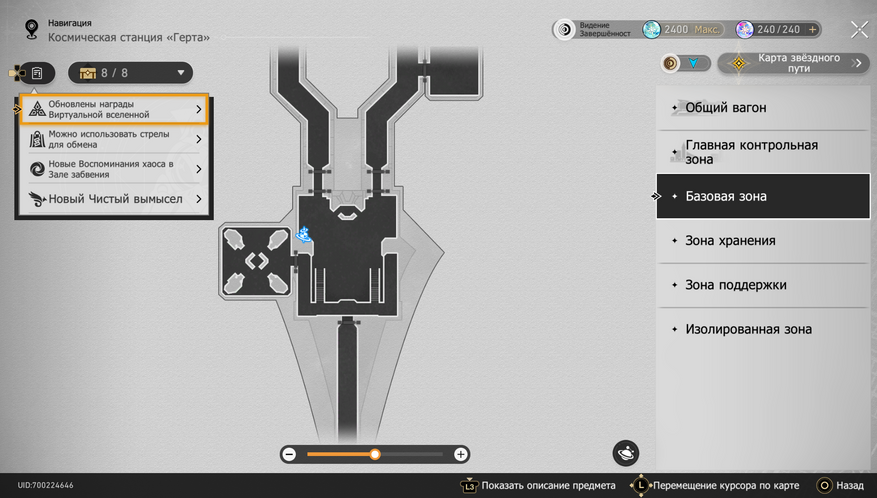The height and width of the screenshot is (498, 877).
Task: Click the orange zoom slider handle
Action: 375,454
